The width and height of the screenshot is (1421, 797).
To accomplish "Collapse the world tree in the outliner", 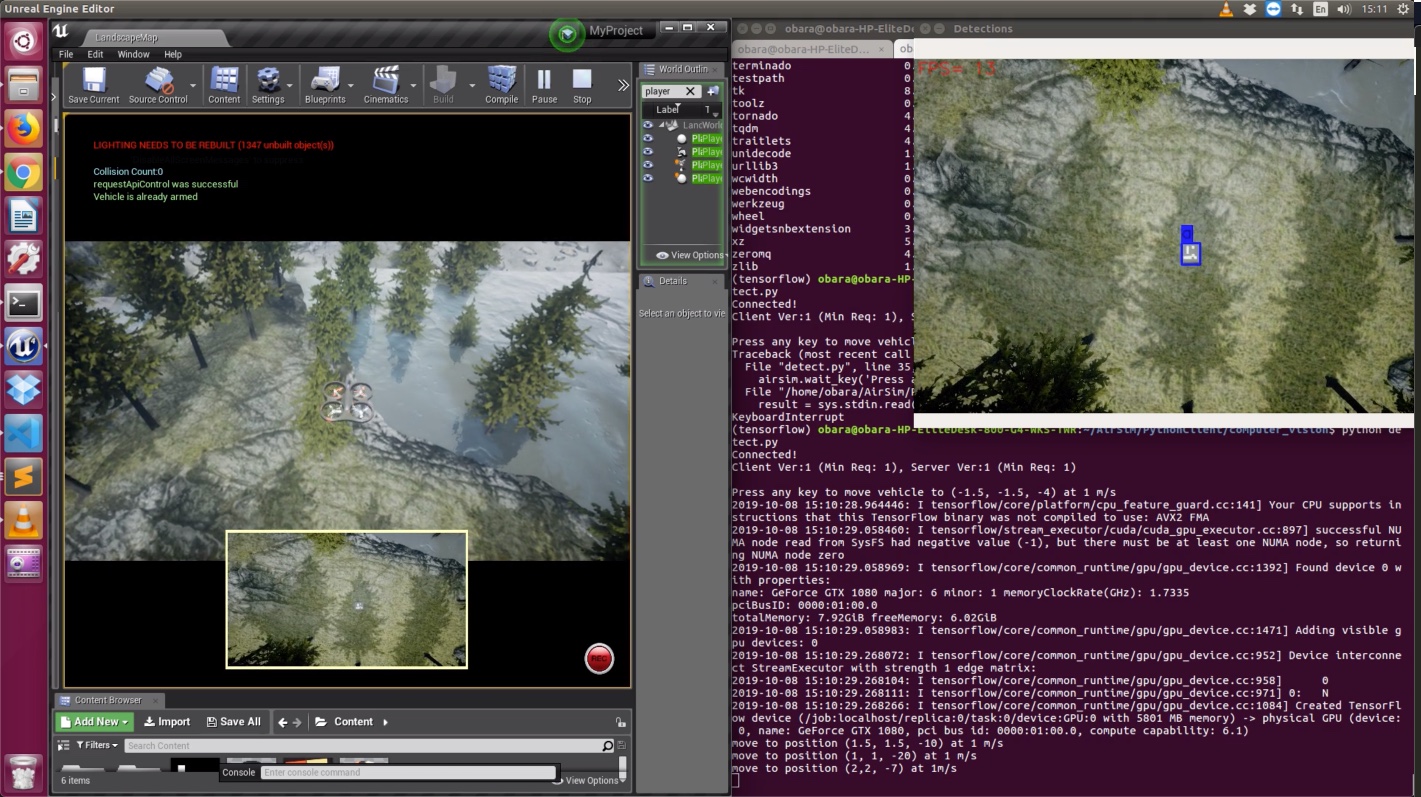I will [x=661, y=125].
